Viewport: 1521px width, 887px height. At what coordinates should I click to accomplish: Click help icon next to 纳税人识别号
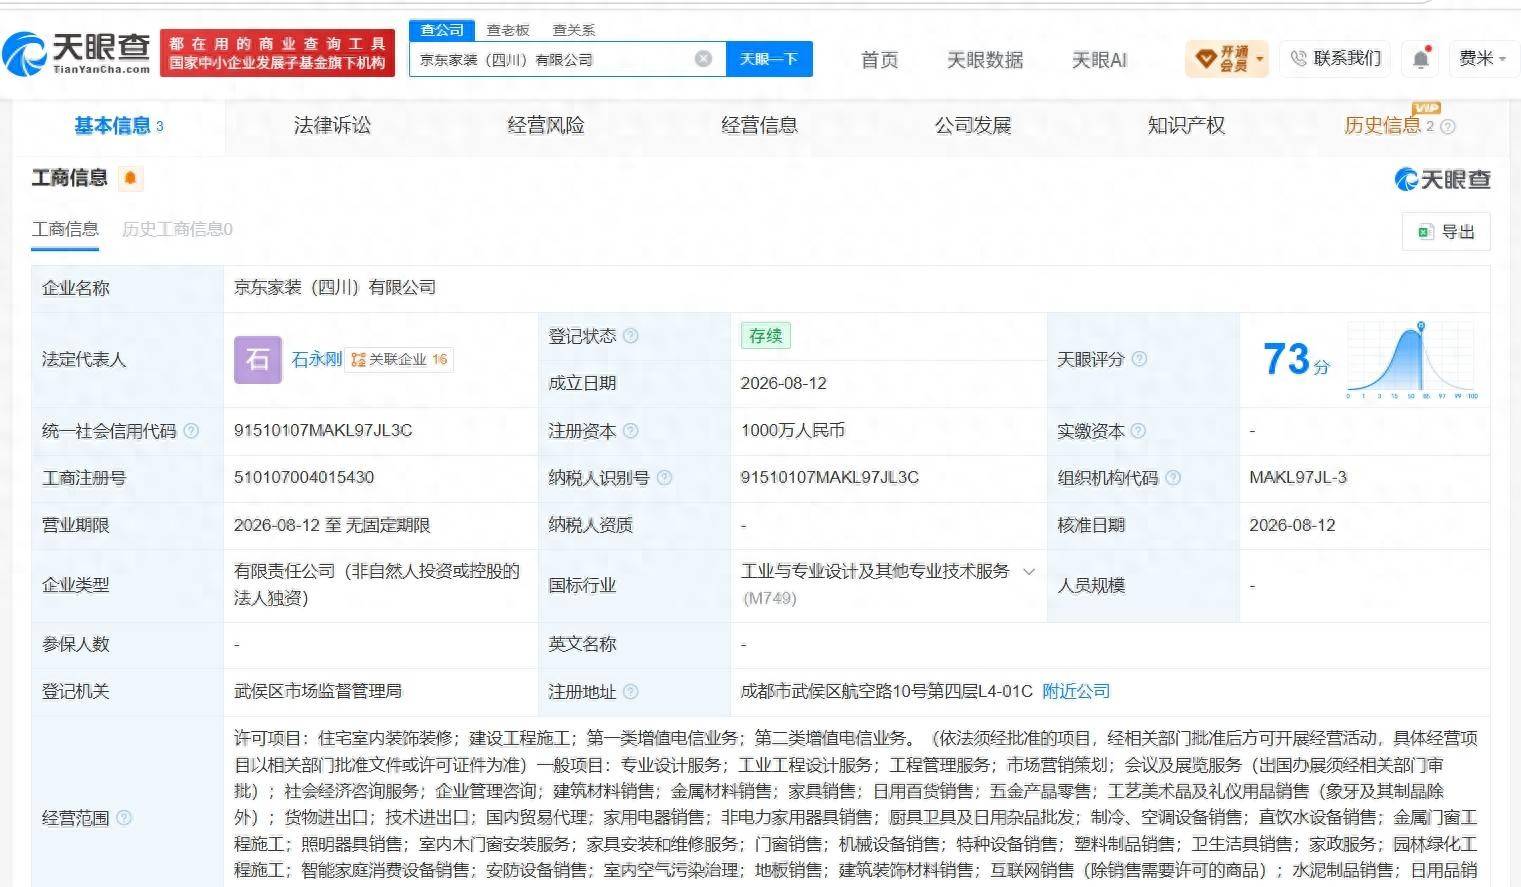(664, 478)
